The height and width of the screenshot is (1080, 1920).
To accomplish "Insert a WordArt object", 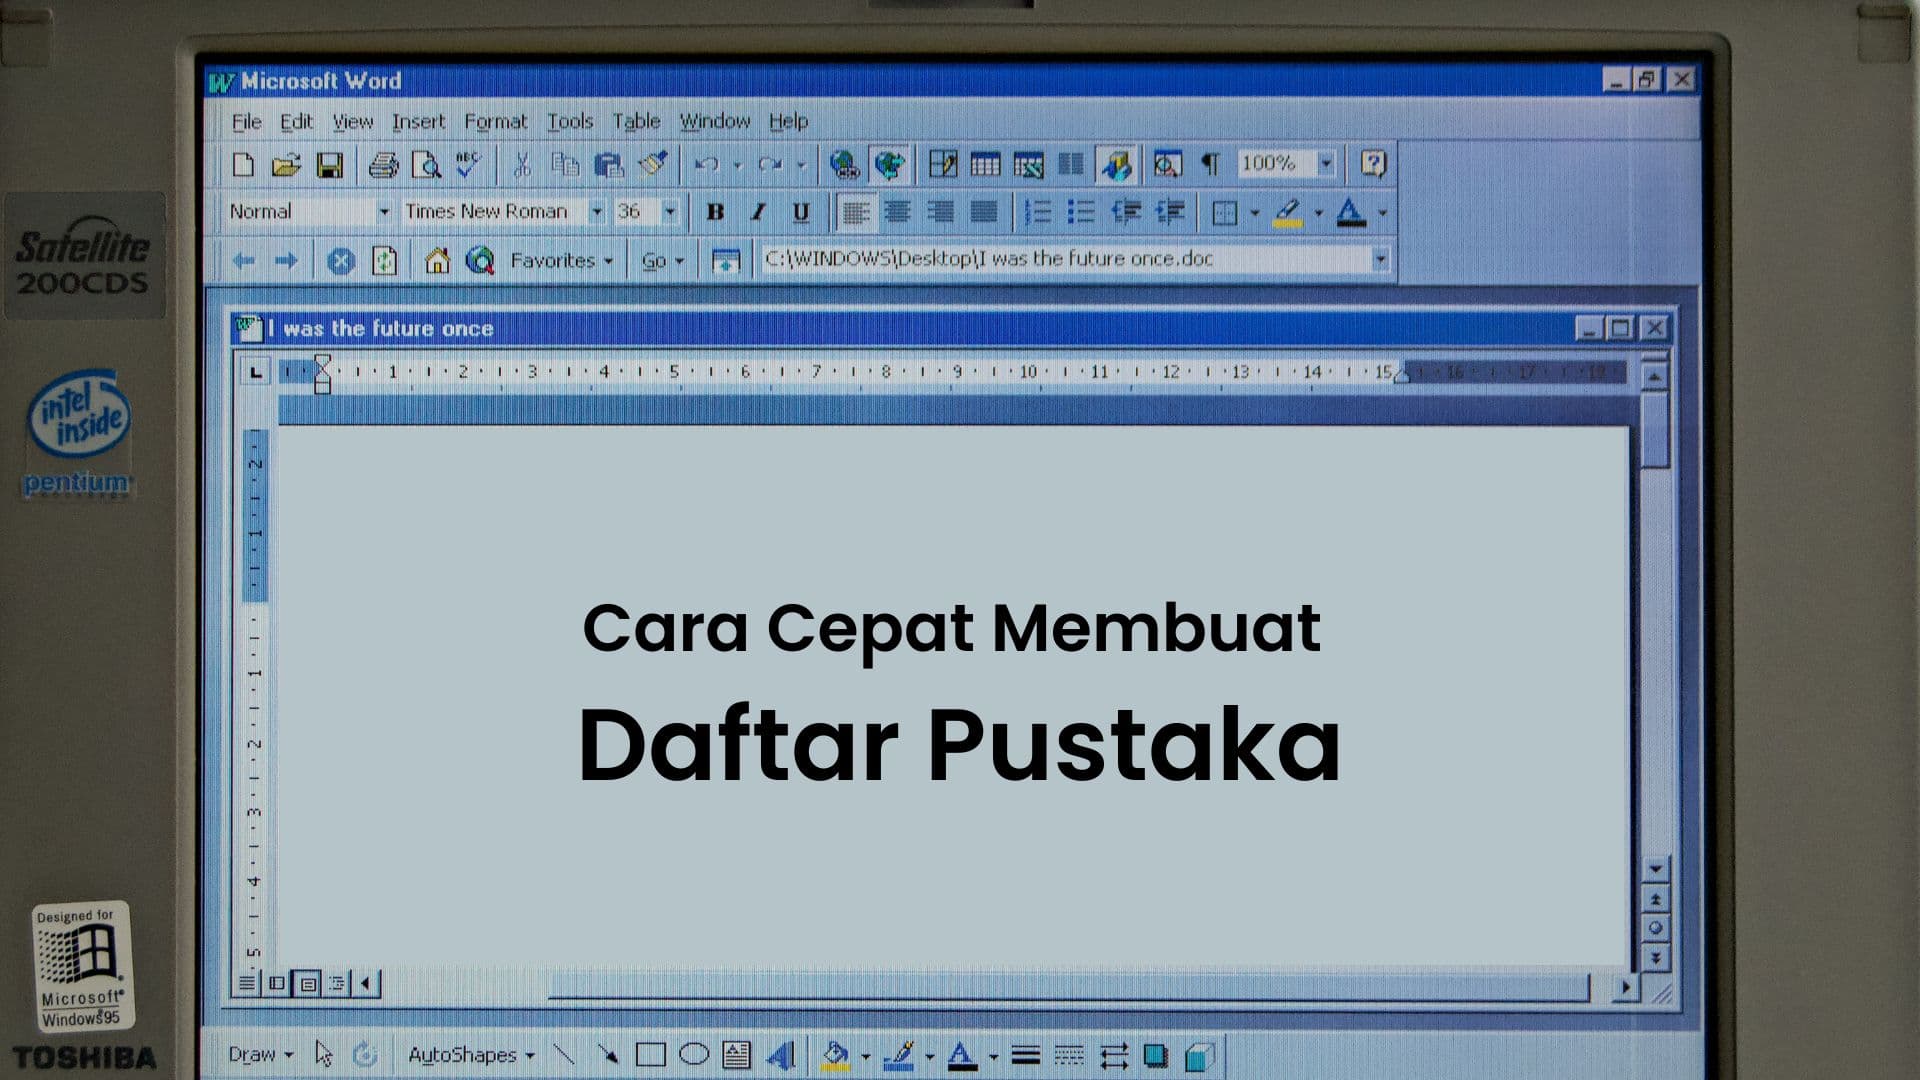I will [x=782, y=1054].
